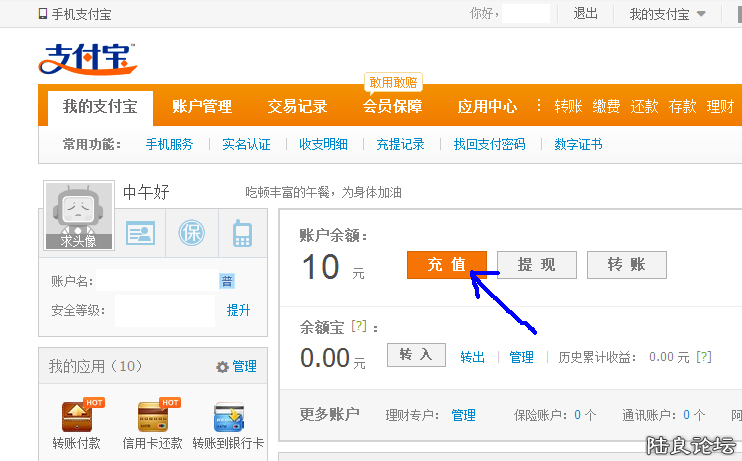Click the 转入 button for 余额宝
The image size is (742, 461).
[416, 355]
